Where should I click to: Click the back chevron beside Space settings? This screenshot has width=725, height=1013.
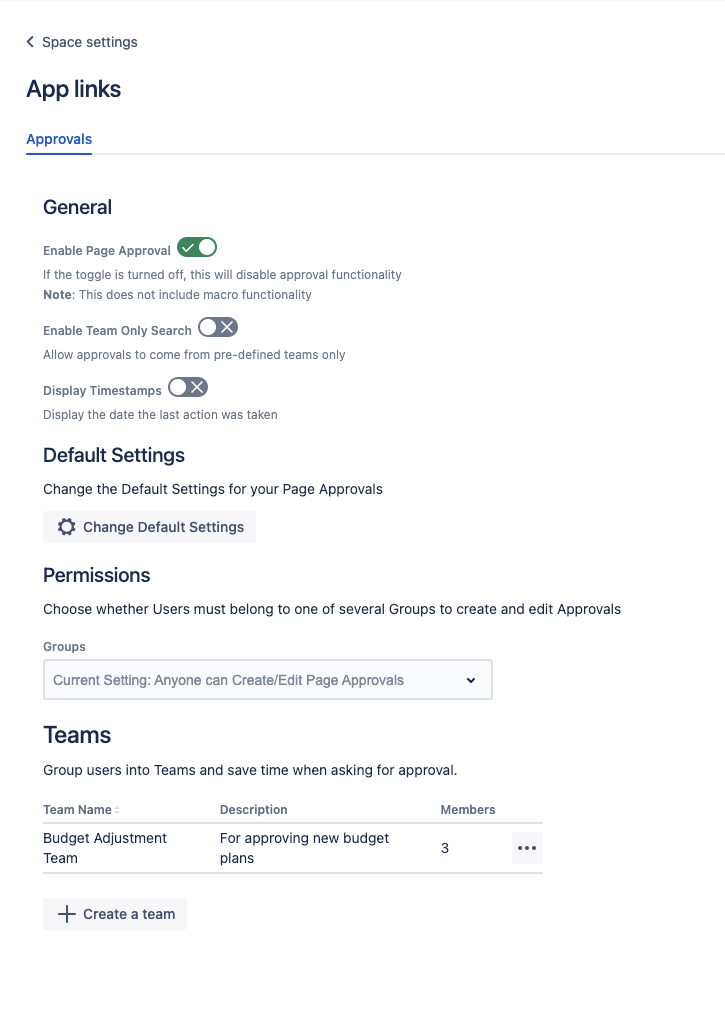(x=31, y=42)
